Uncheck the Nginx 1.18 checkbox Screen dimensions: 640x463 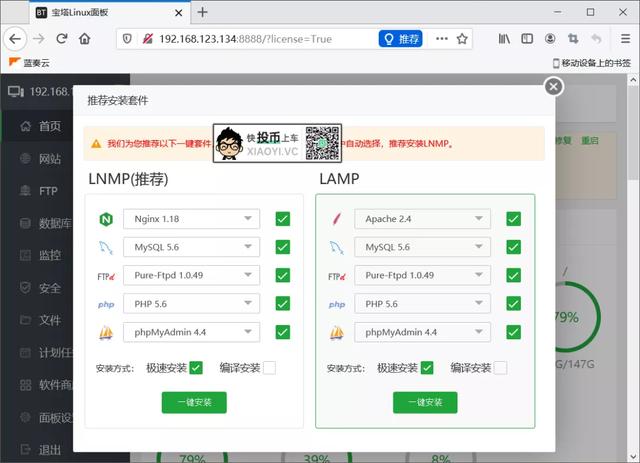tap(283, 219)
